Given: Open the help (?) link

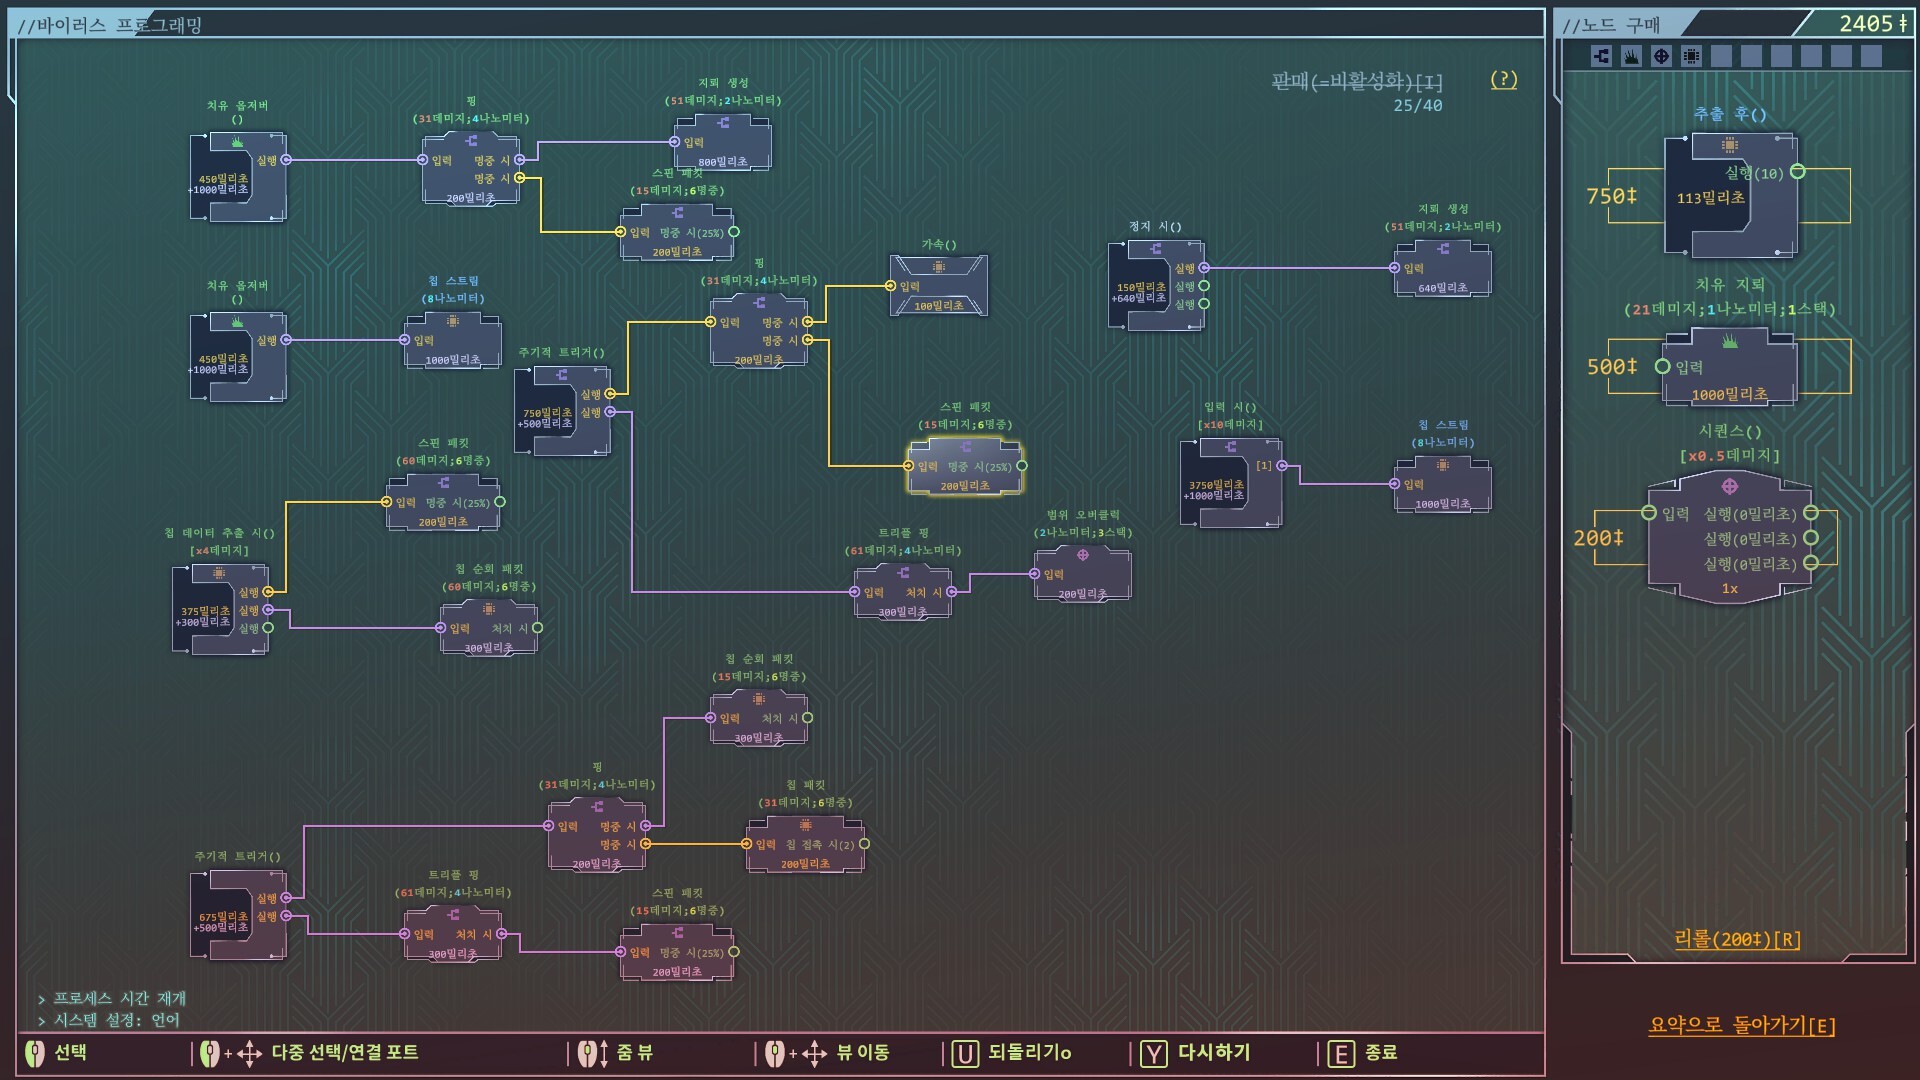Looking at the screenshot, I should coord(1503,80).
